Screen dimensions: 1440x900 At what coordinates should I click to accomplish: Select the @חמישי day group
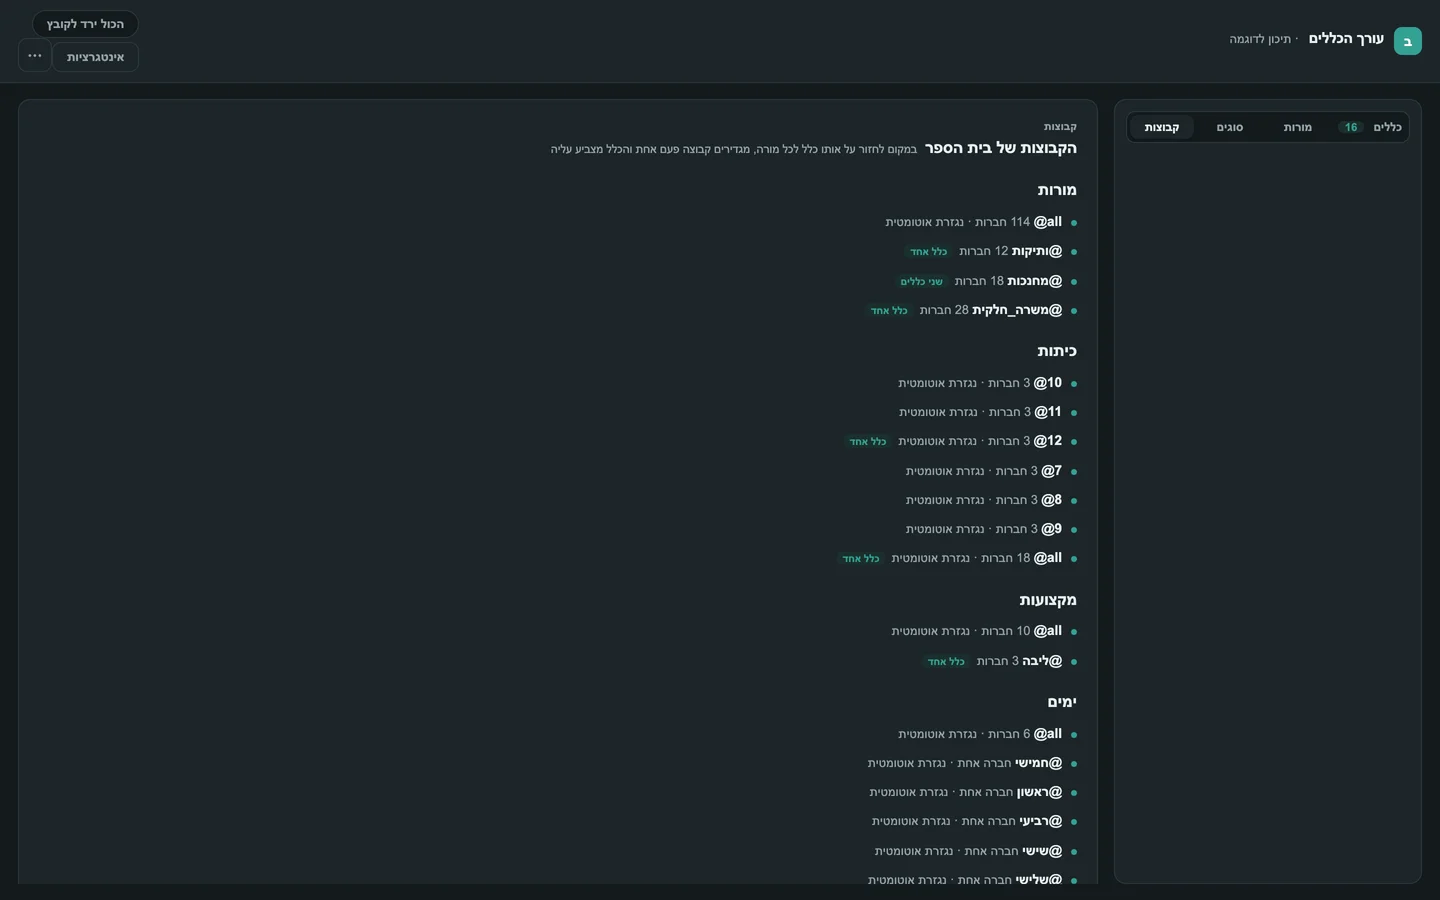[1039, 763]
